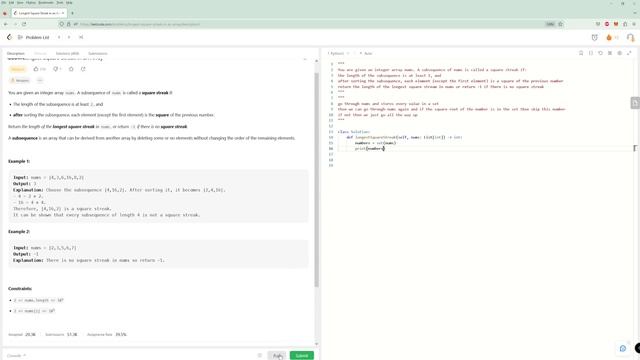This screenshot has height=360, width=640.
Task: Open the Companies tag
Action: tap(20, 80)
